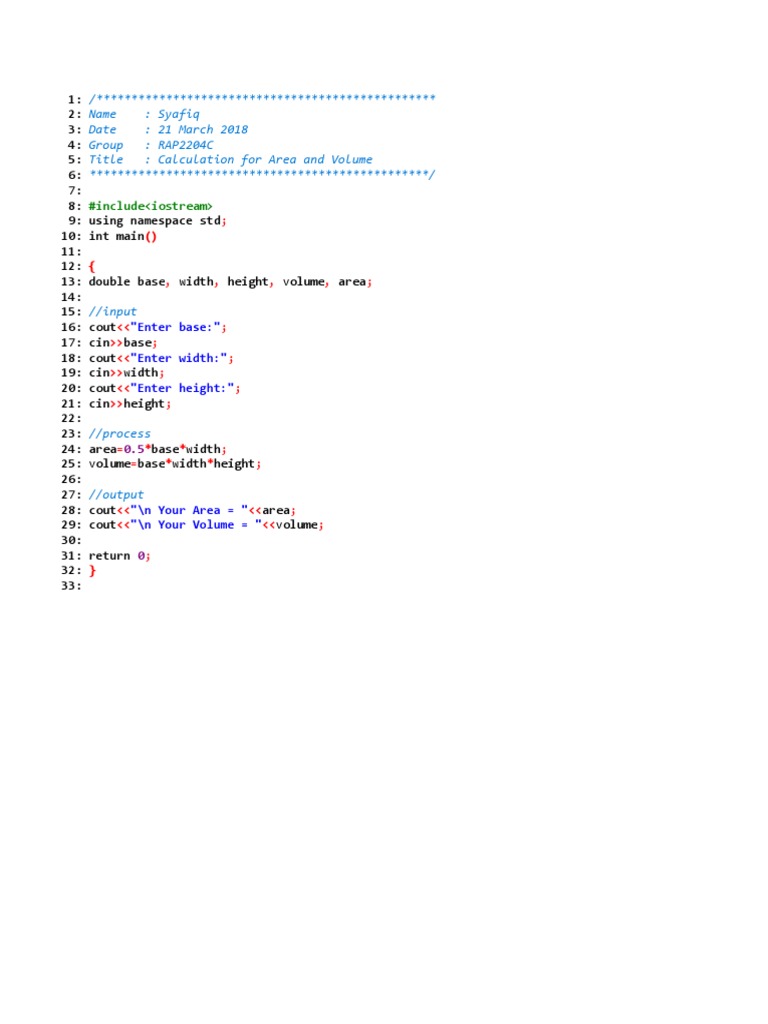The width and height of the screenshot is (768, 1024).
Task: Click the 'Your Volume =' cout line
Action: (x=206, y=525)
